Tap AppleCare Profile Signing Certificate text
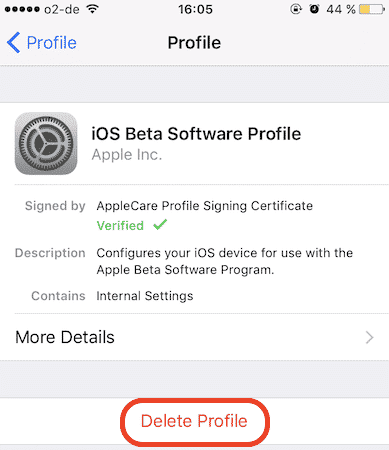 coord(205,206)
